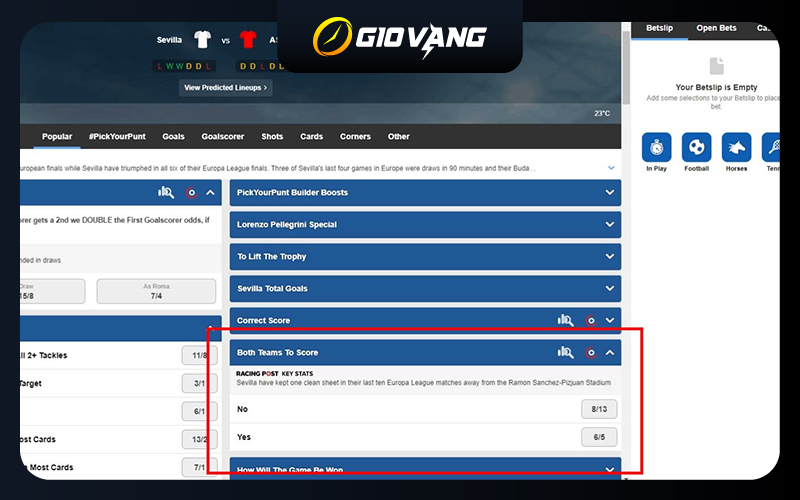
Task: Expand the Lorenzo Pellegrini Special market
Action: (425, 224)
